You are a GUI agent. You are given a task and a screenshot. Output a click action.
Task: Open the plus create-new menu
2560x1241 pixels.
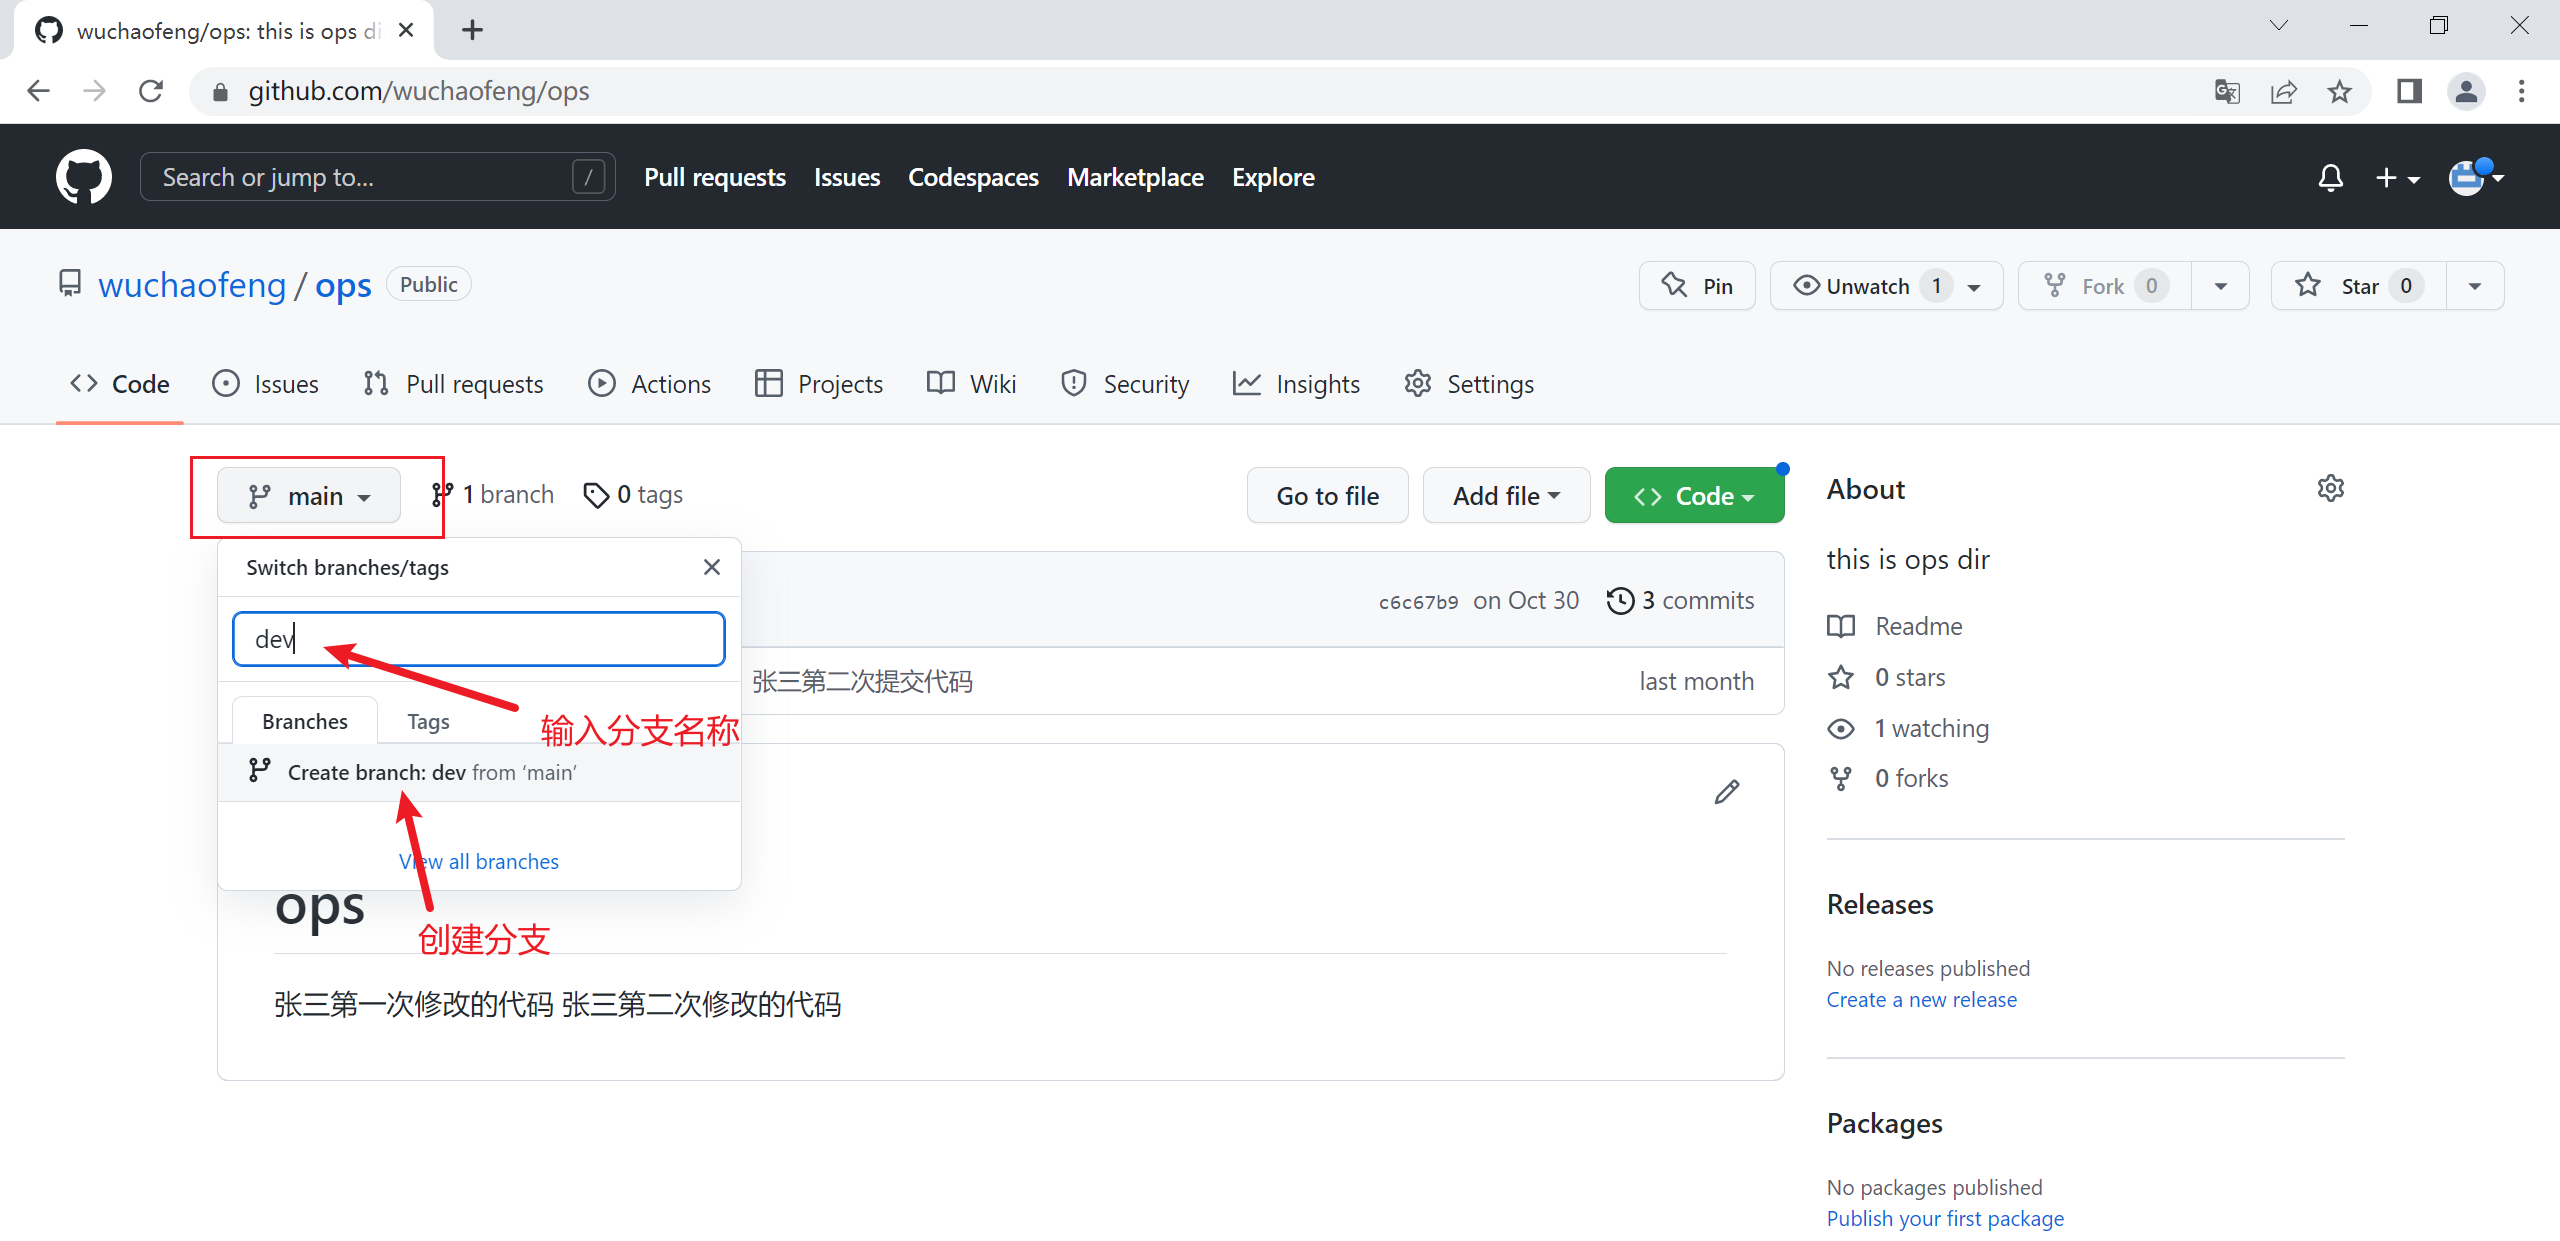click(2397, 177)
